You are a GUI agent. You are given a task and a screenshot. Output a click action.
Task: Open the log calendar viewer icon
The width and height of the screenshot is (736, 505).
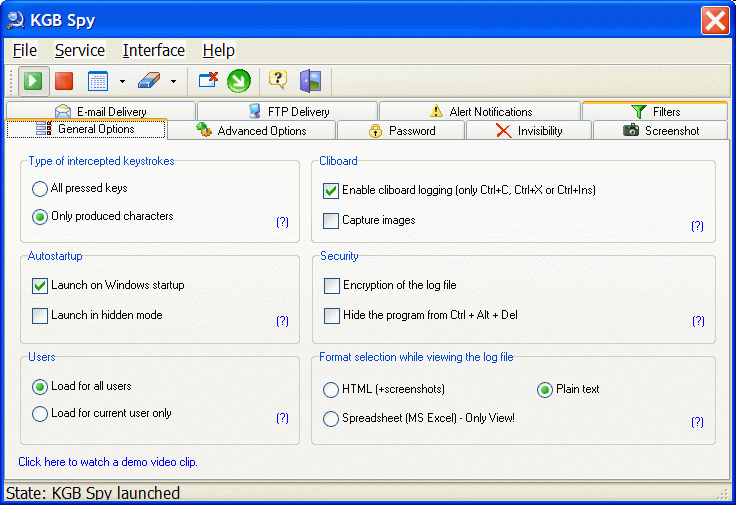[x=97, y=81]
